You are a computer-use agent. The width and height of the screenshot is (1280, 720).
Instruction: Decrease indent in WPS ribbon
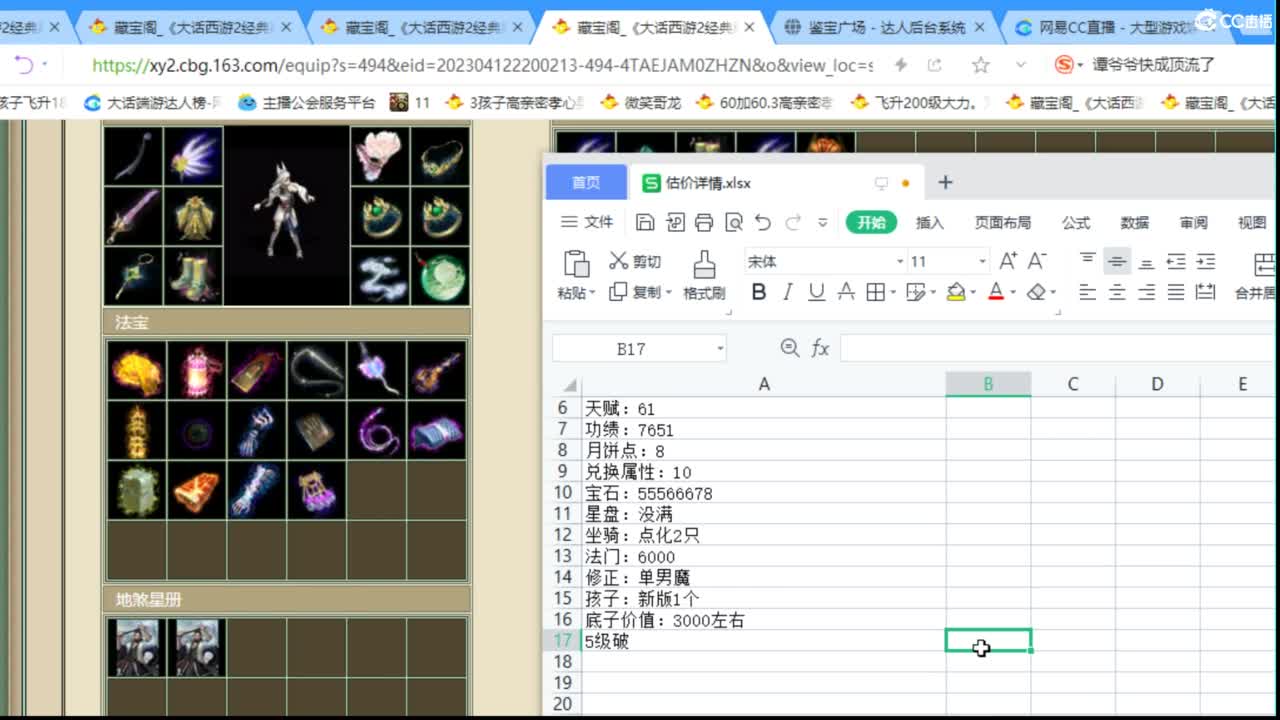[1176, 261]
